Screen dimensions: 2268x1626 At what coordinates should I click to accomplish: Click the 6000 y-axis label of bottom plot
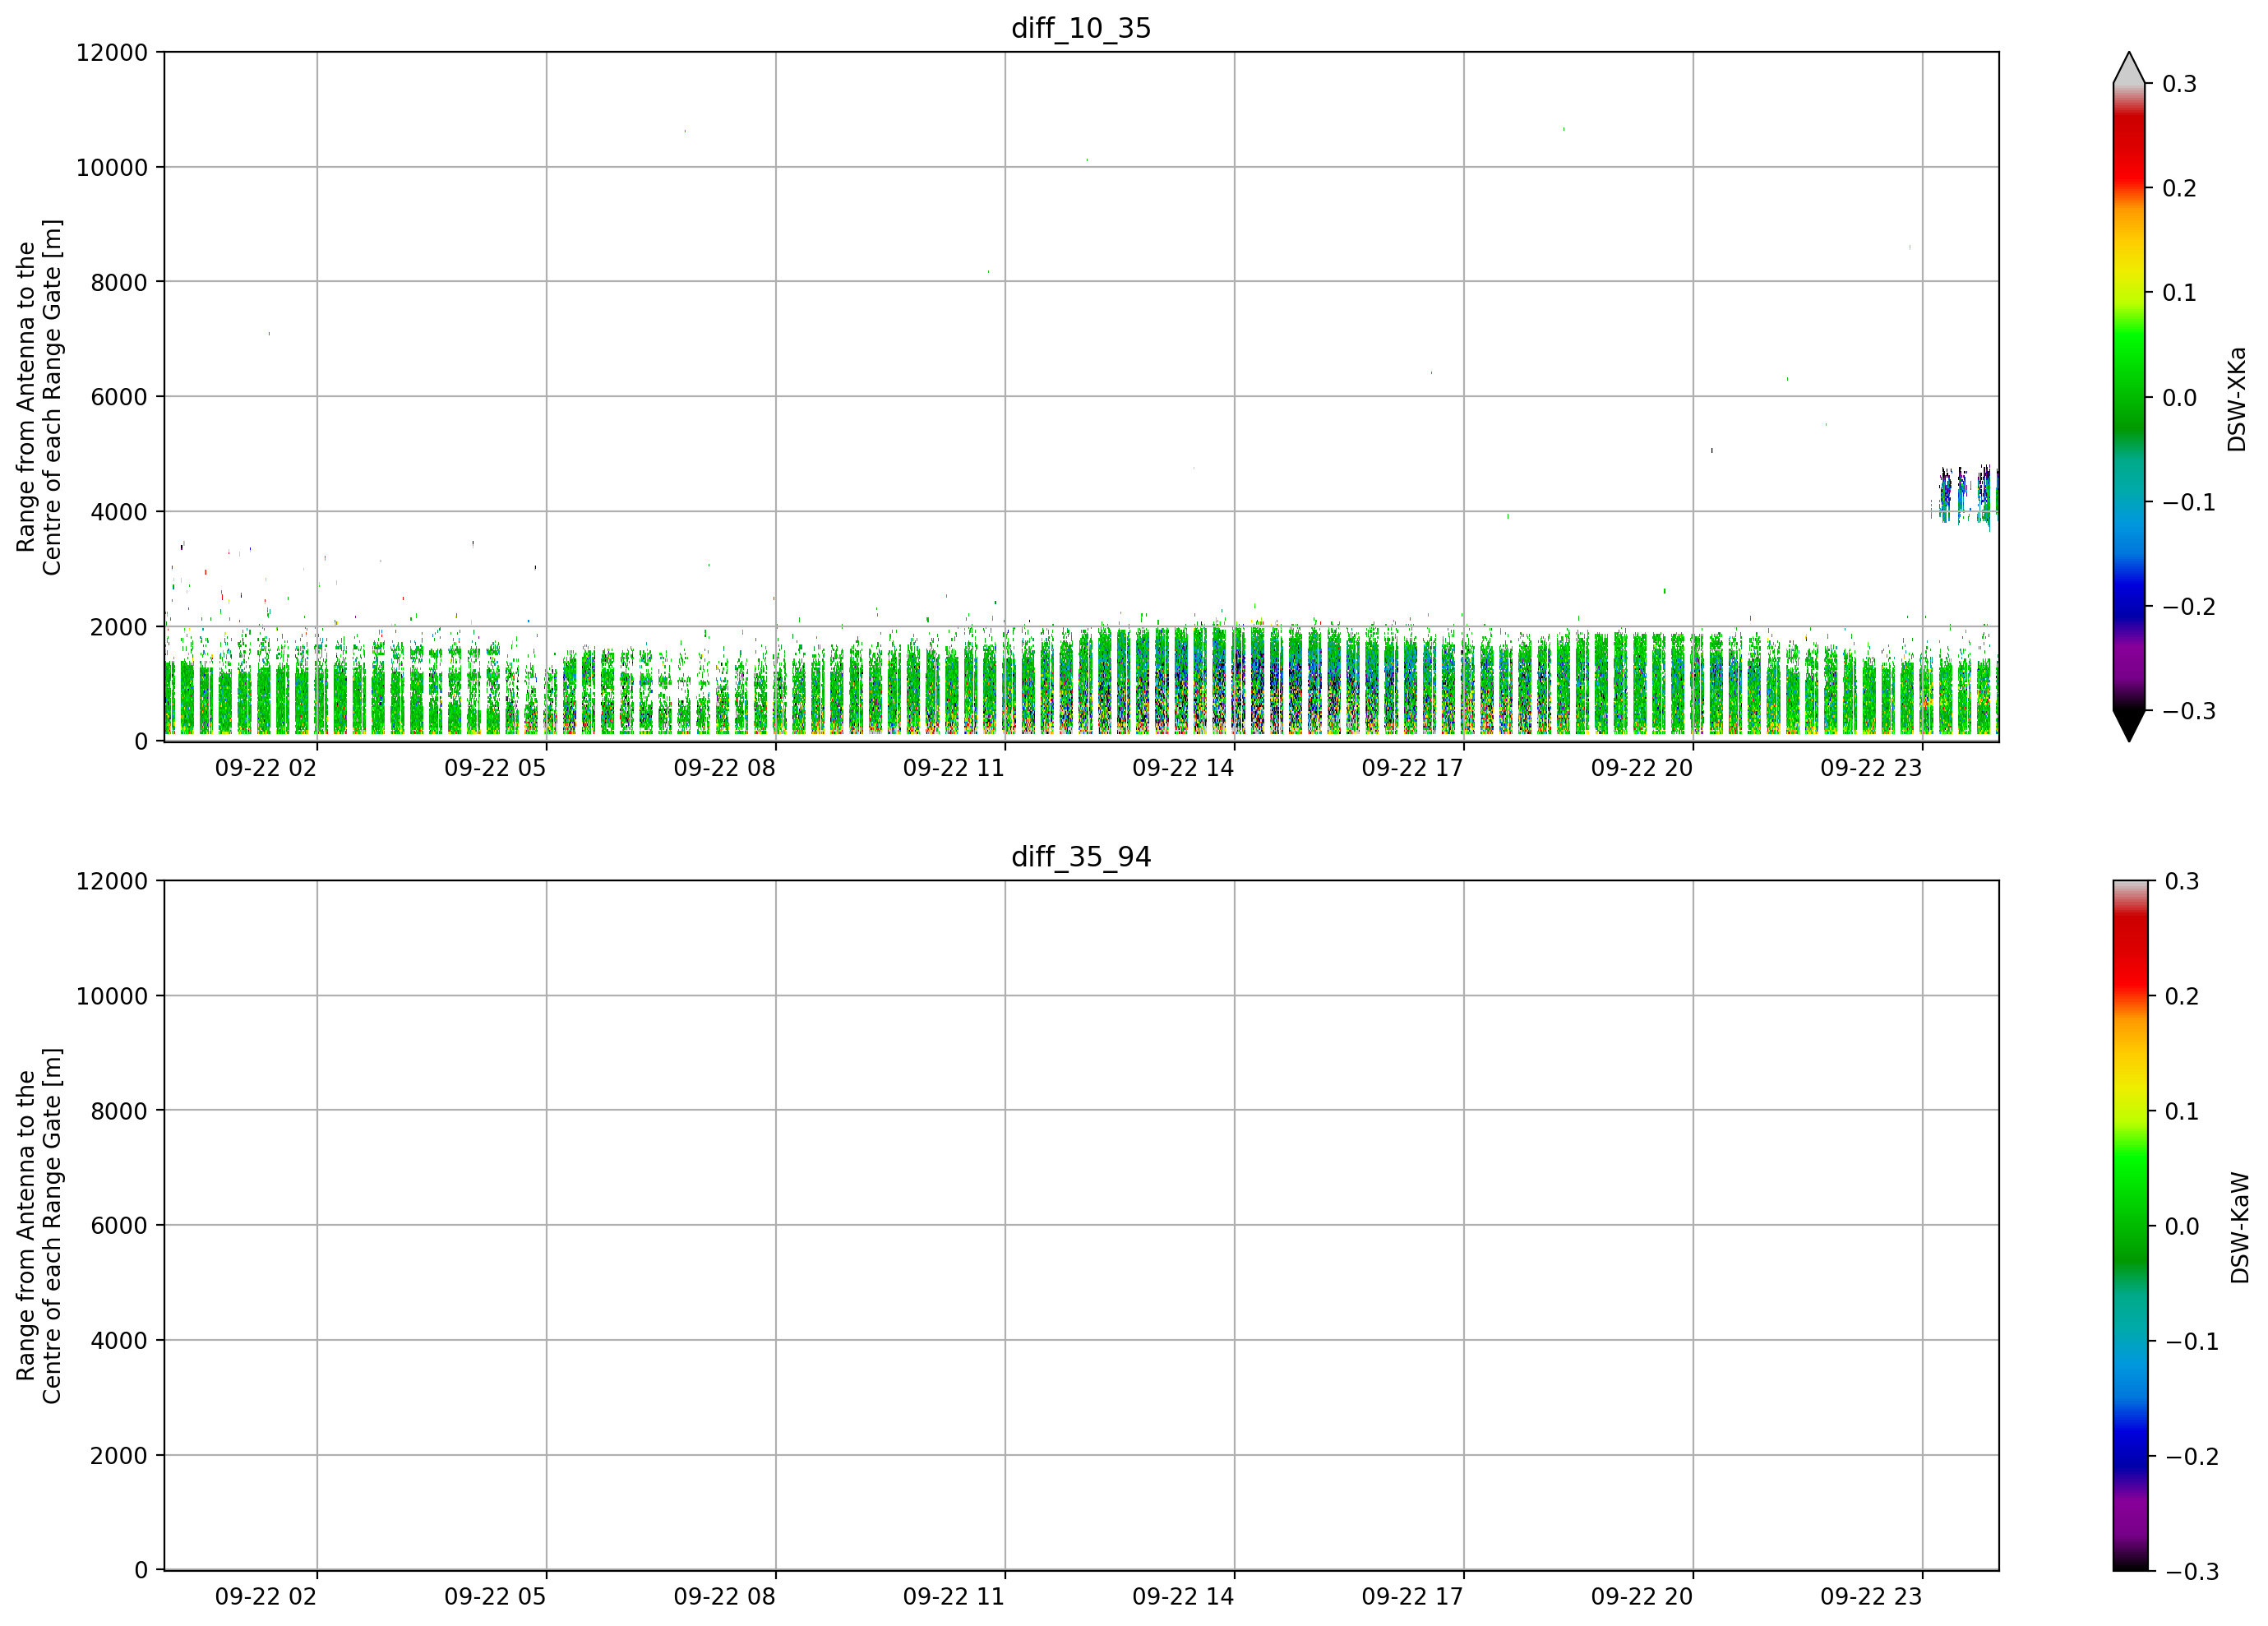119,1225
